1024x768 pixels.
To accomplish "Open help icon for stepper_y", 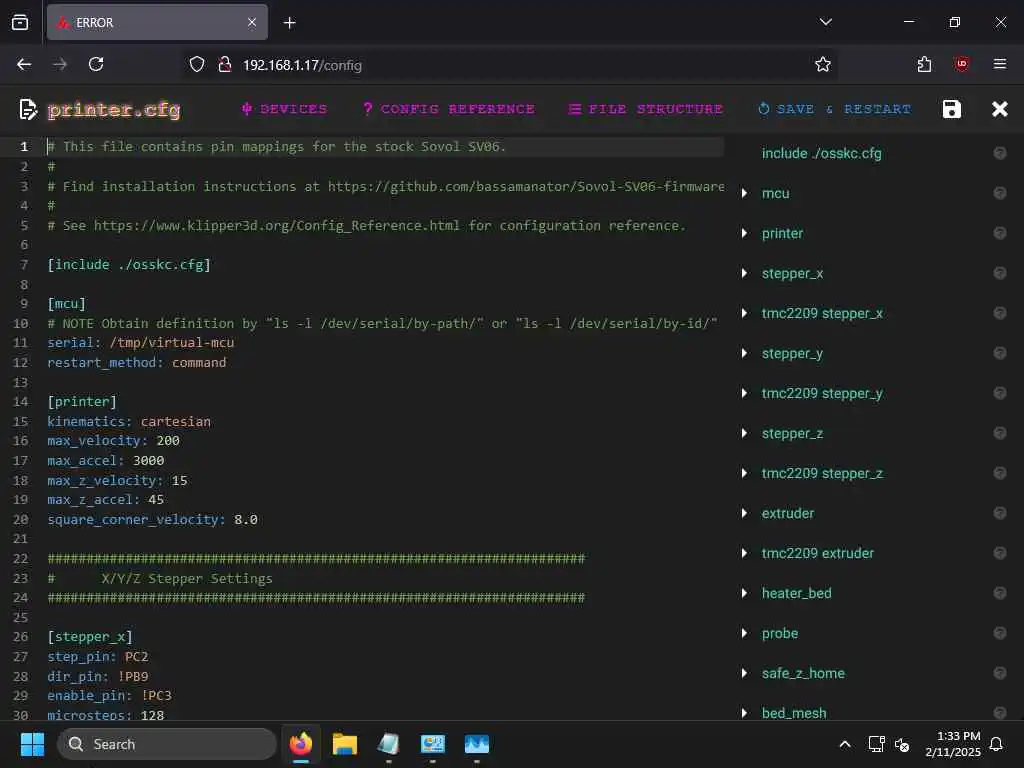I will pyautogui.click(x=999, y=353).
